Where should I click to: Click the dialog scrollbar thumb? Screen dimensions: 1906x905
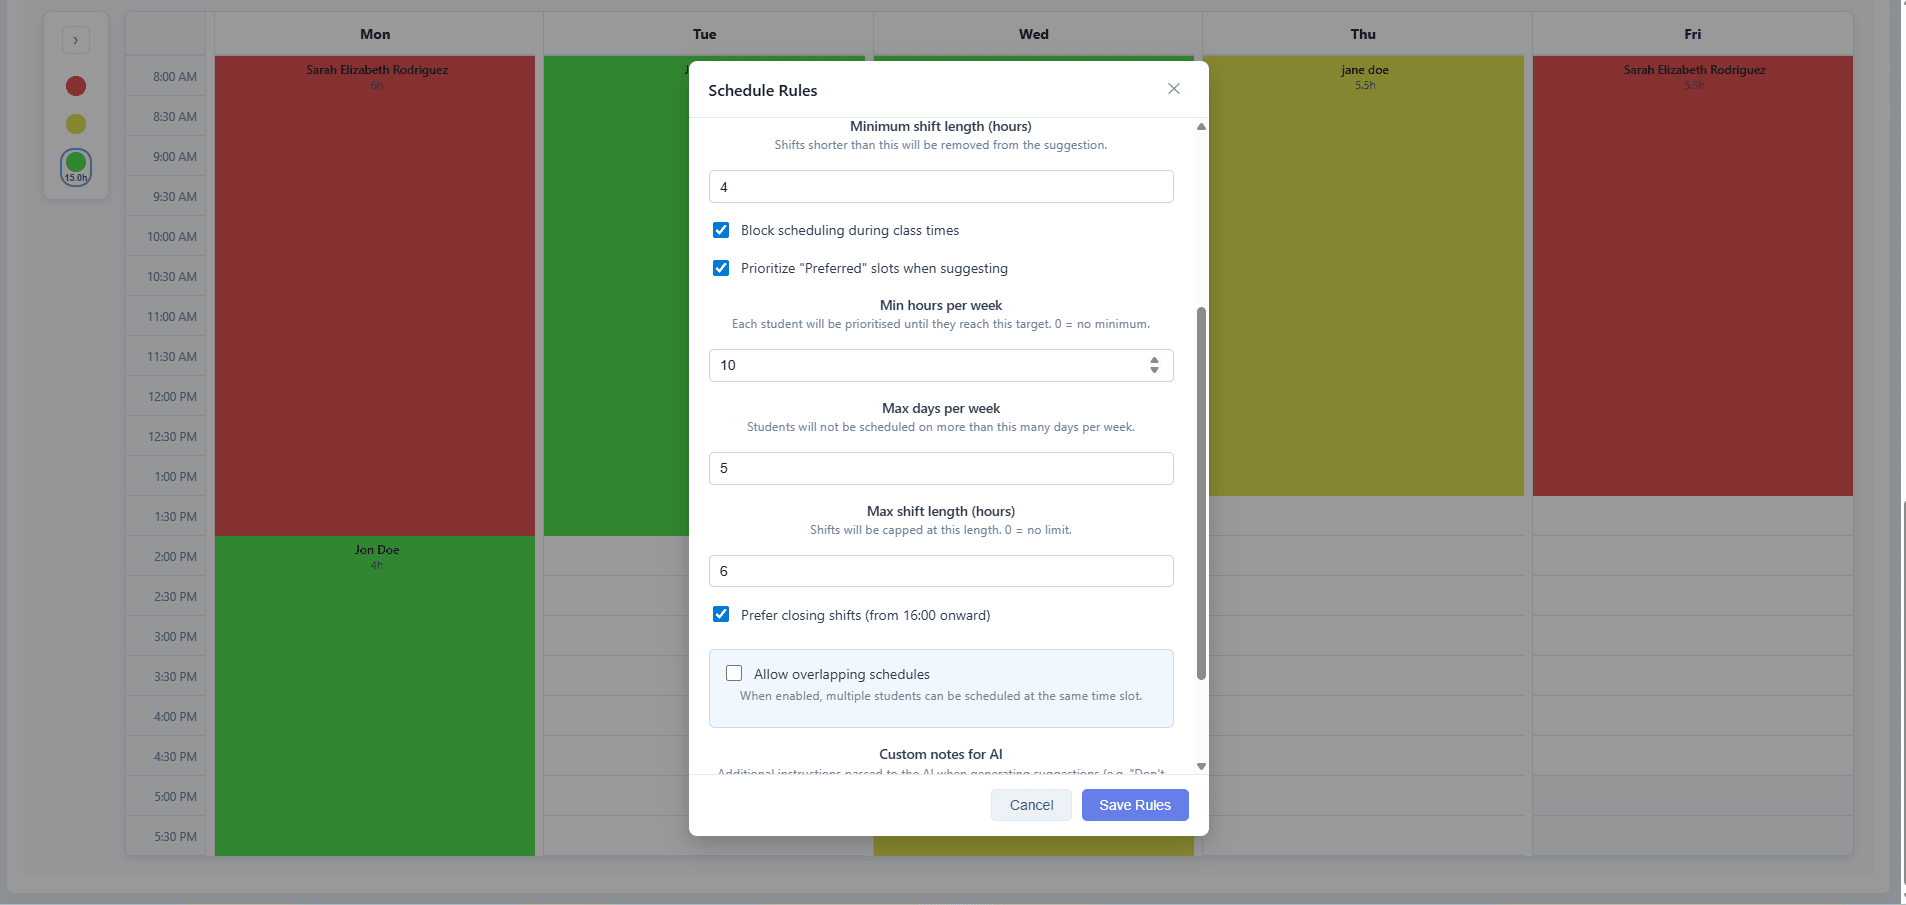click(x=1201, y=493)
